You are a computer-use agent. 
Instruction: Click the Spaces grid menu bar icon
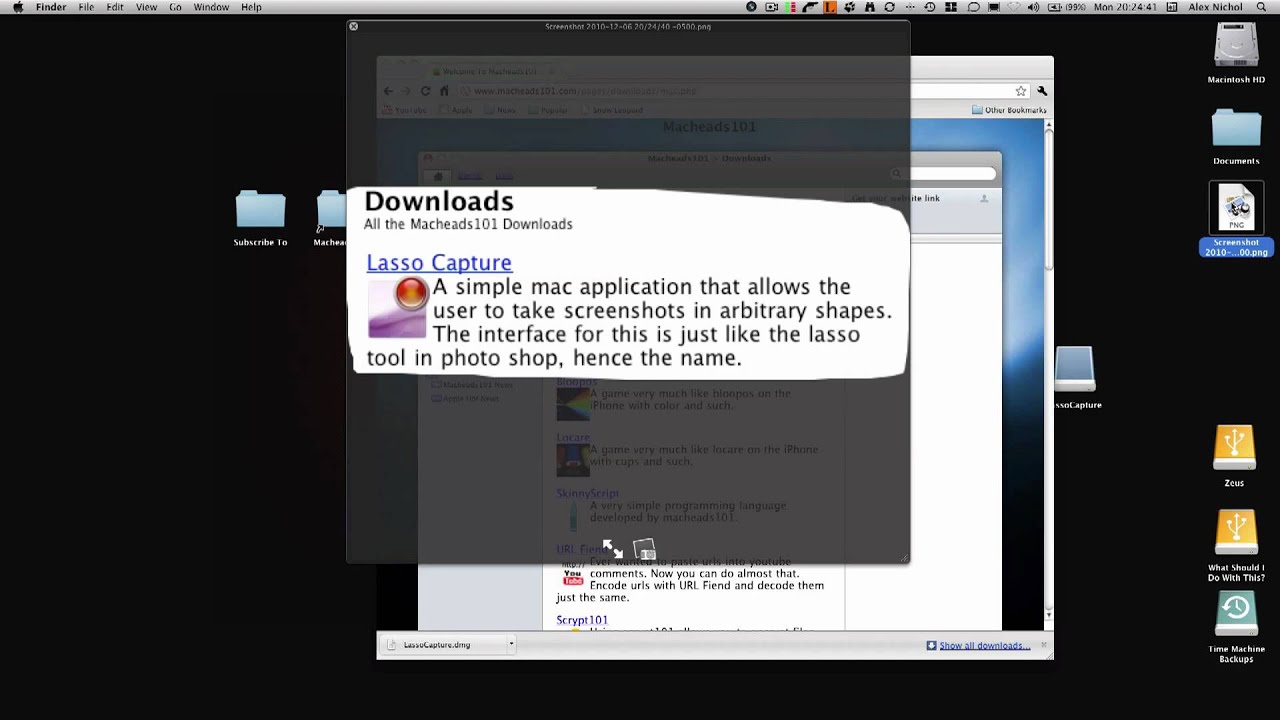[x=950, y=7]
